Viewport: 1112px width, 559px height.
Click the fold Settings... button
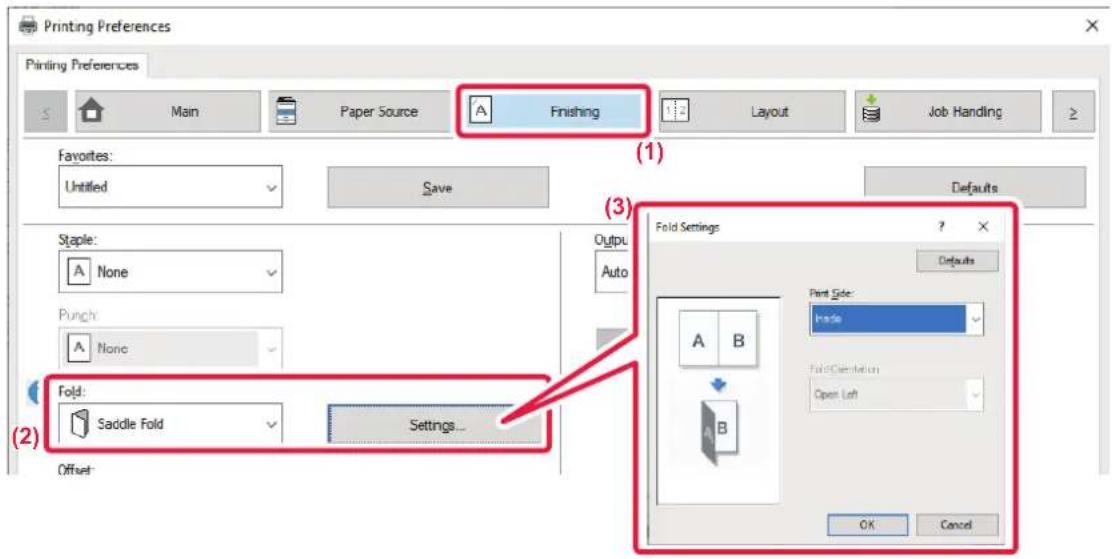tap(435, 424)
